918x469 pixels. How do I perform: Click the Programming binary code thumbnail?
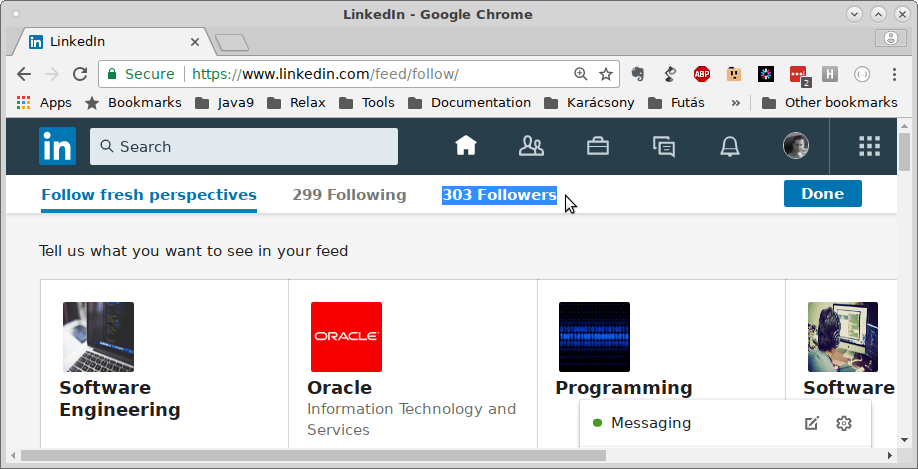tap(594, 337)
